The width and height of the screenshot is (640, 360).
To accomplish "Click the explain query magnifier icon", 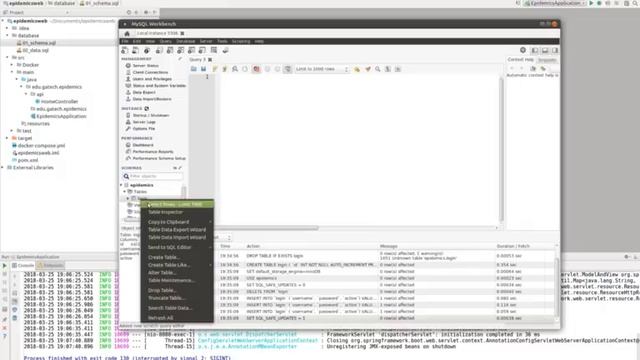I will (x=235, y=69).
